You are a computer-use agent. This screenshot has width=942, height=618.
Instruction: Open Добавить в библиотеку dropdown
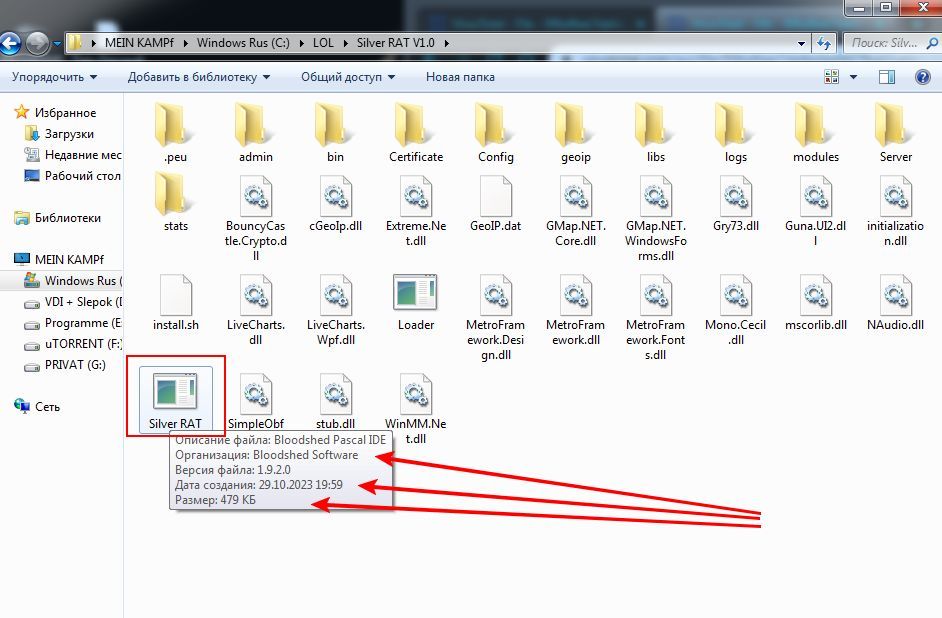pos(199,77)
